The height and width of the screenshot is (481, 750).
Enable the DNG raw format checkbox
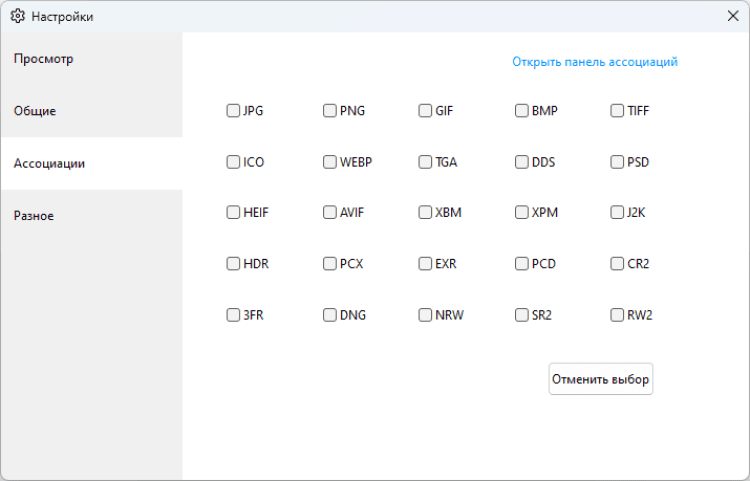point(330,315)
